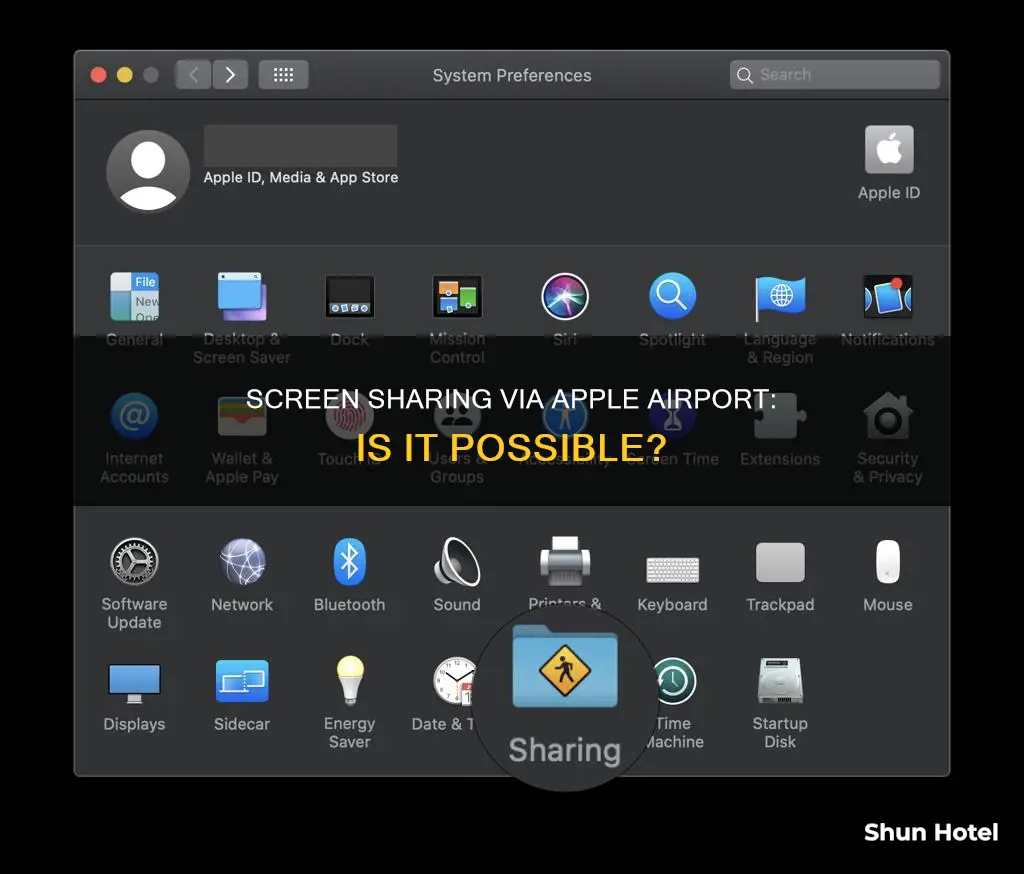The height and width of the screenshot is (874, 1024).
Task: Open Language & Region preferences
Action: 780,297
